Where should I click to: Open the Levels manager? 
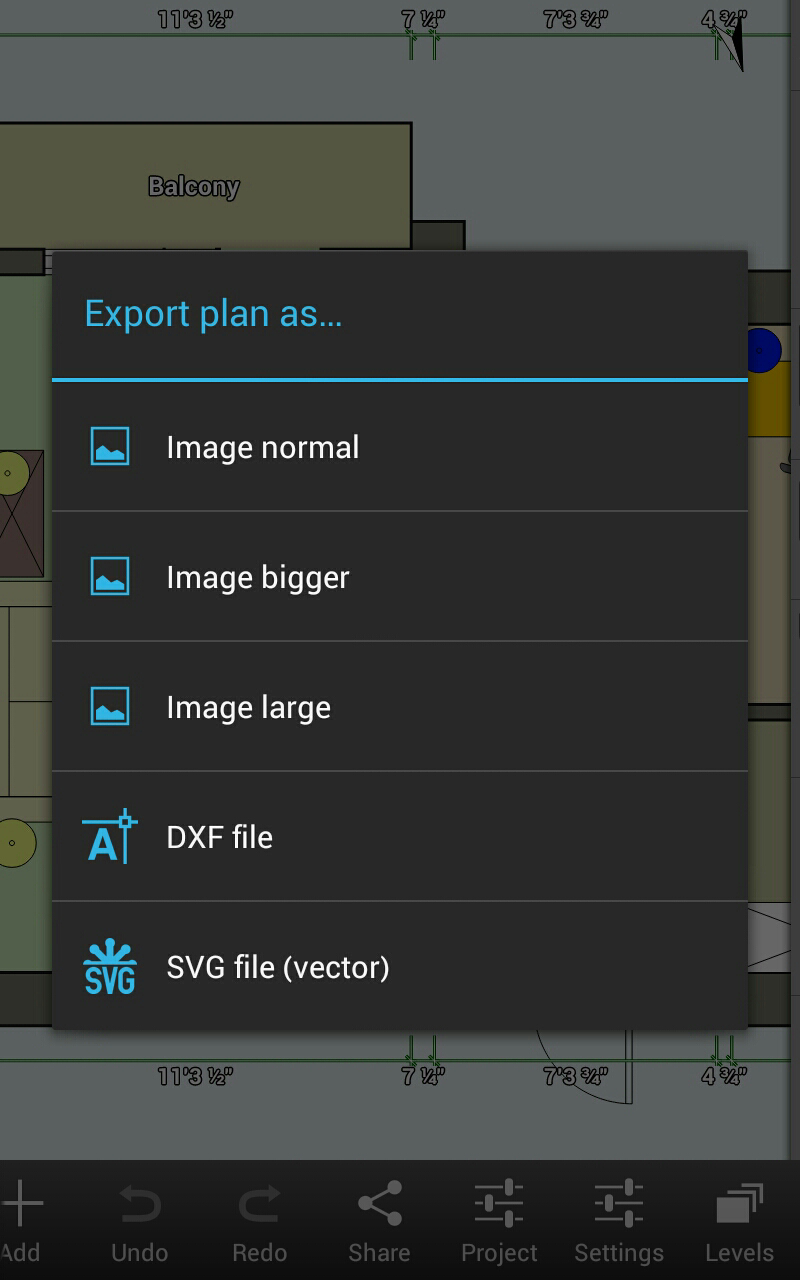tap(738, 1220)
